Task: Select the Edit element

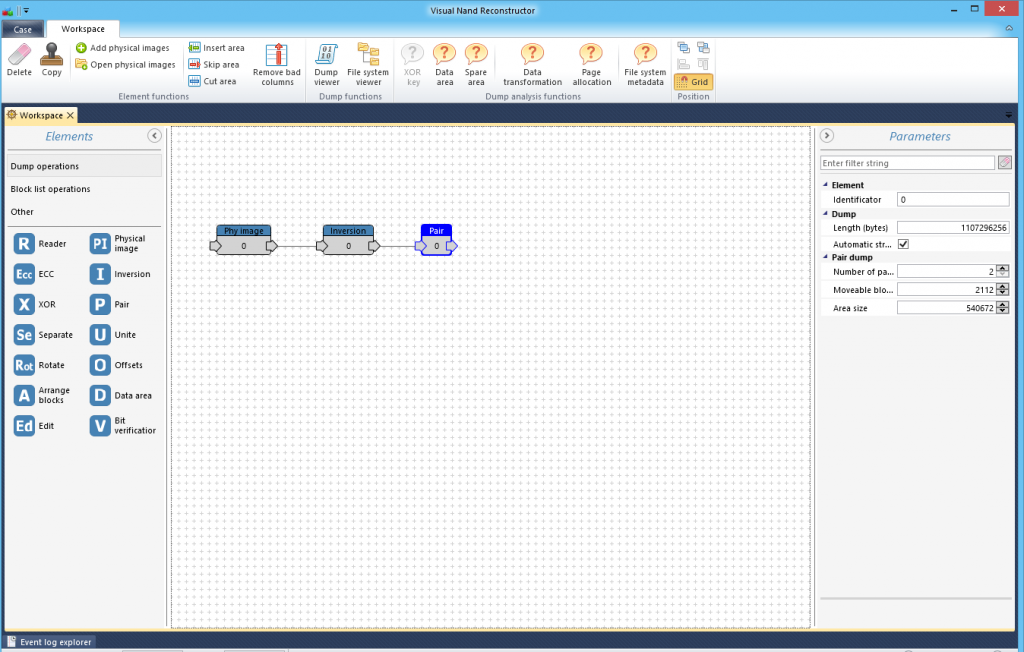Action: coord(35,426)
